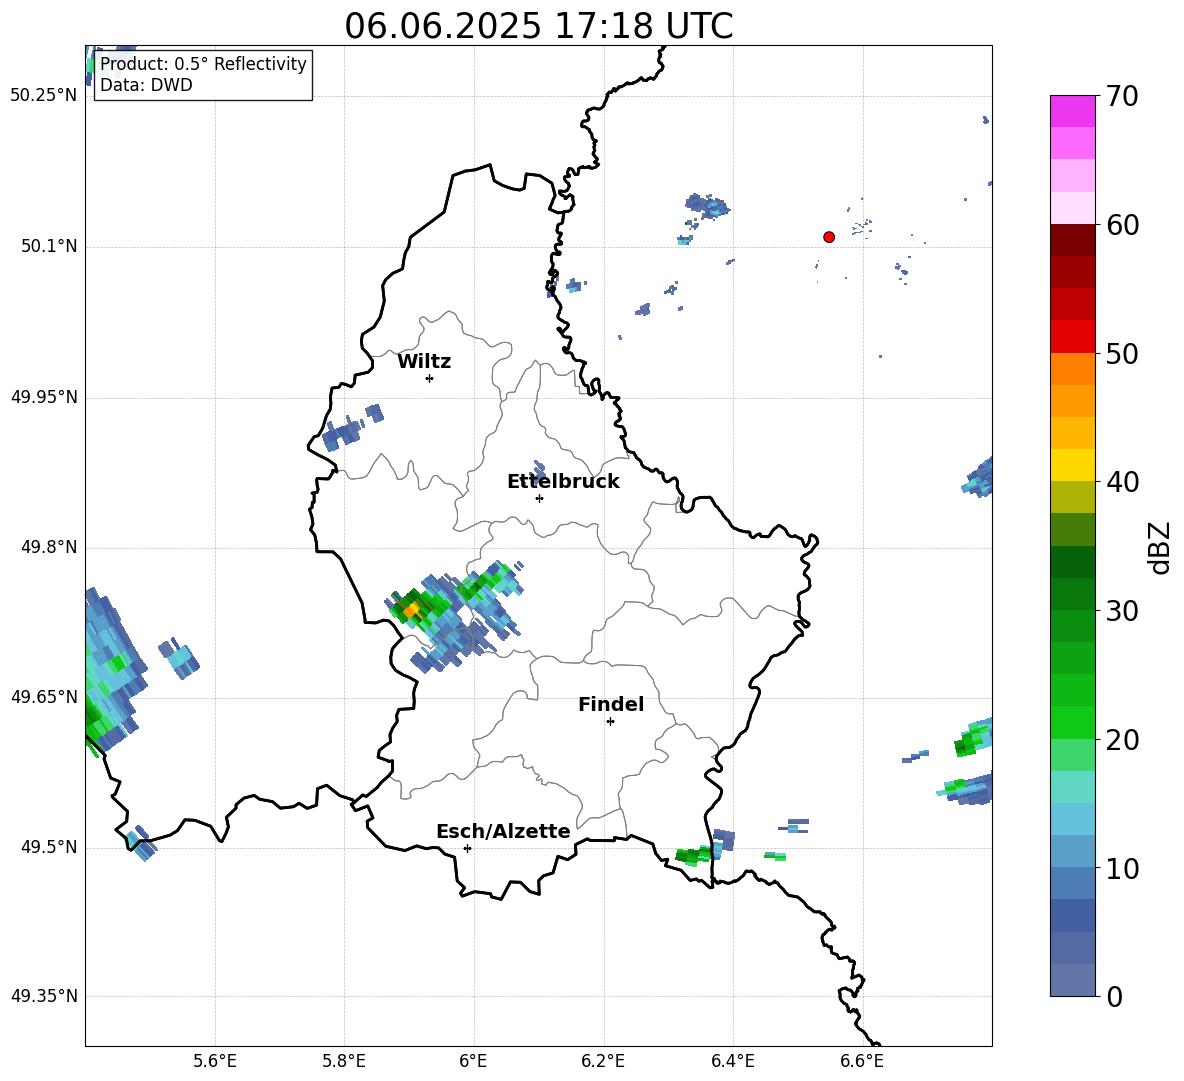
Task: Select the Findel city label
Action: click(x=611, y=704)
